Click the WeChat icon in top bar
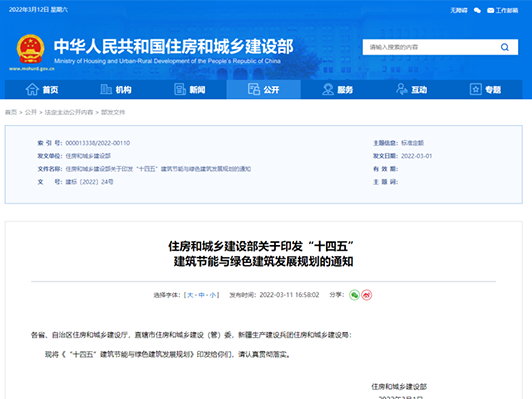 pyautogui.click(x=477, y=11)
